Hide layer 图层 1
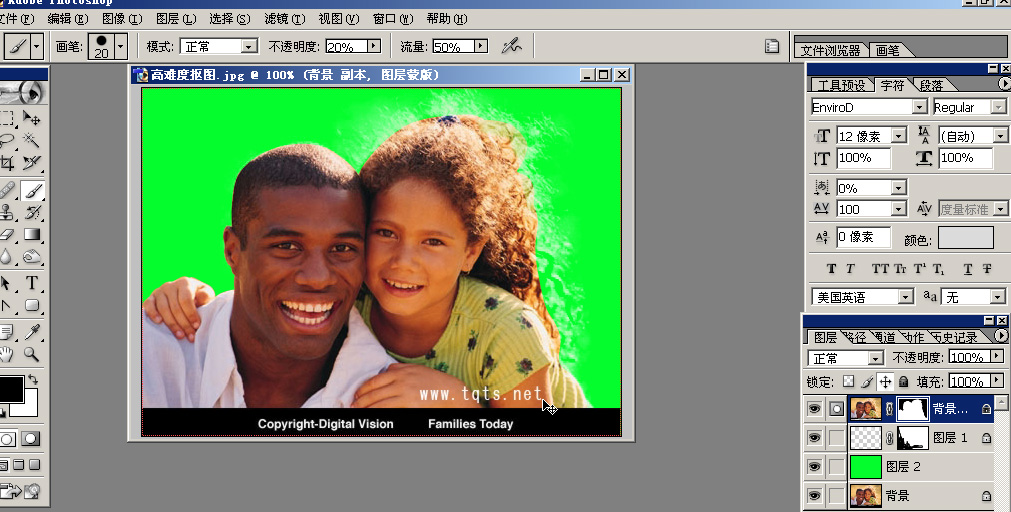The width and height of the screenshot is (1011, 512). coord(814,438)
